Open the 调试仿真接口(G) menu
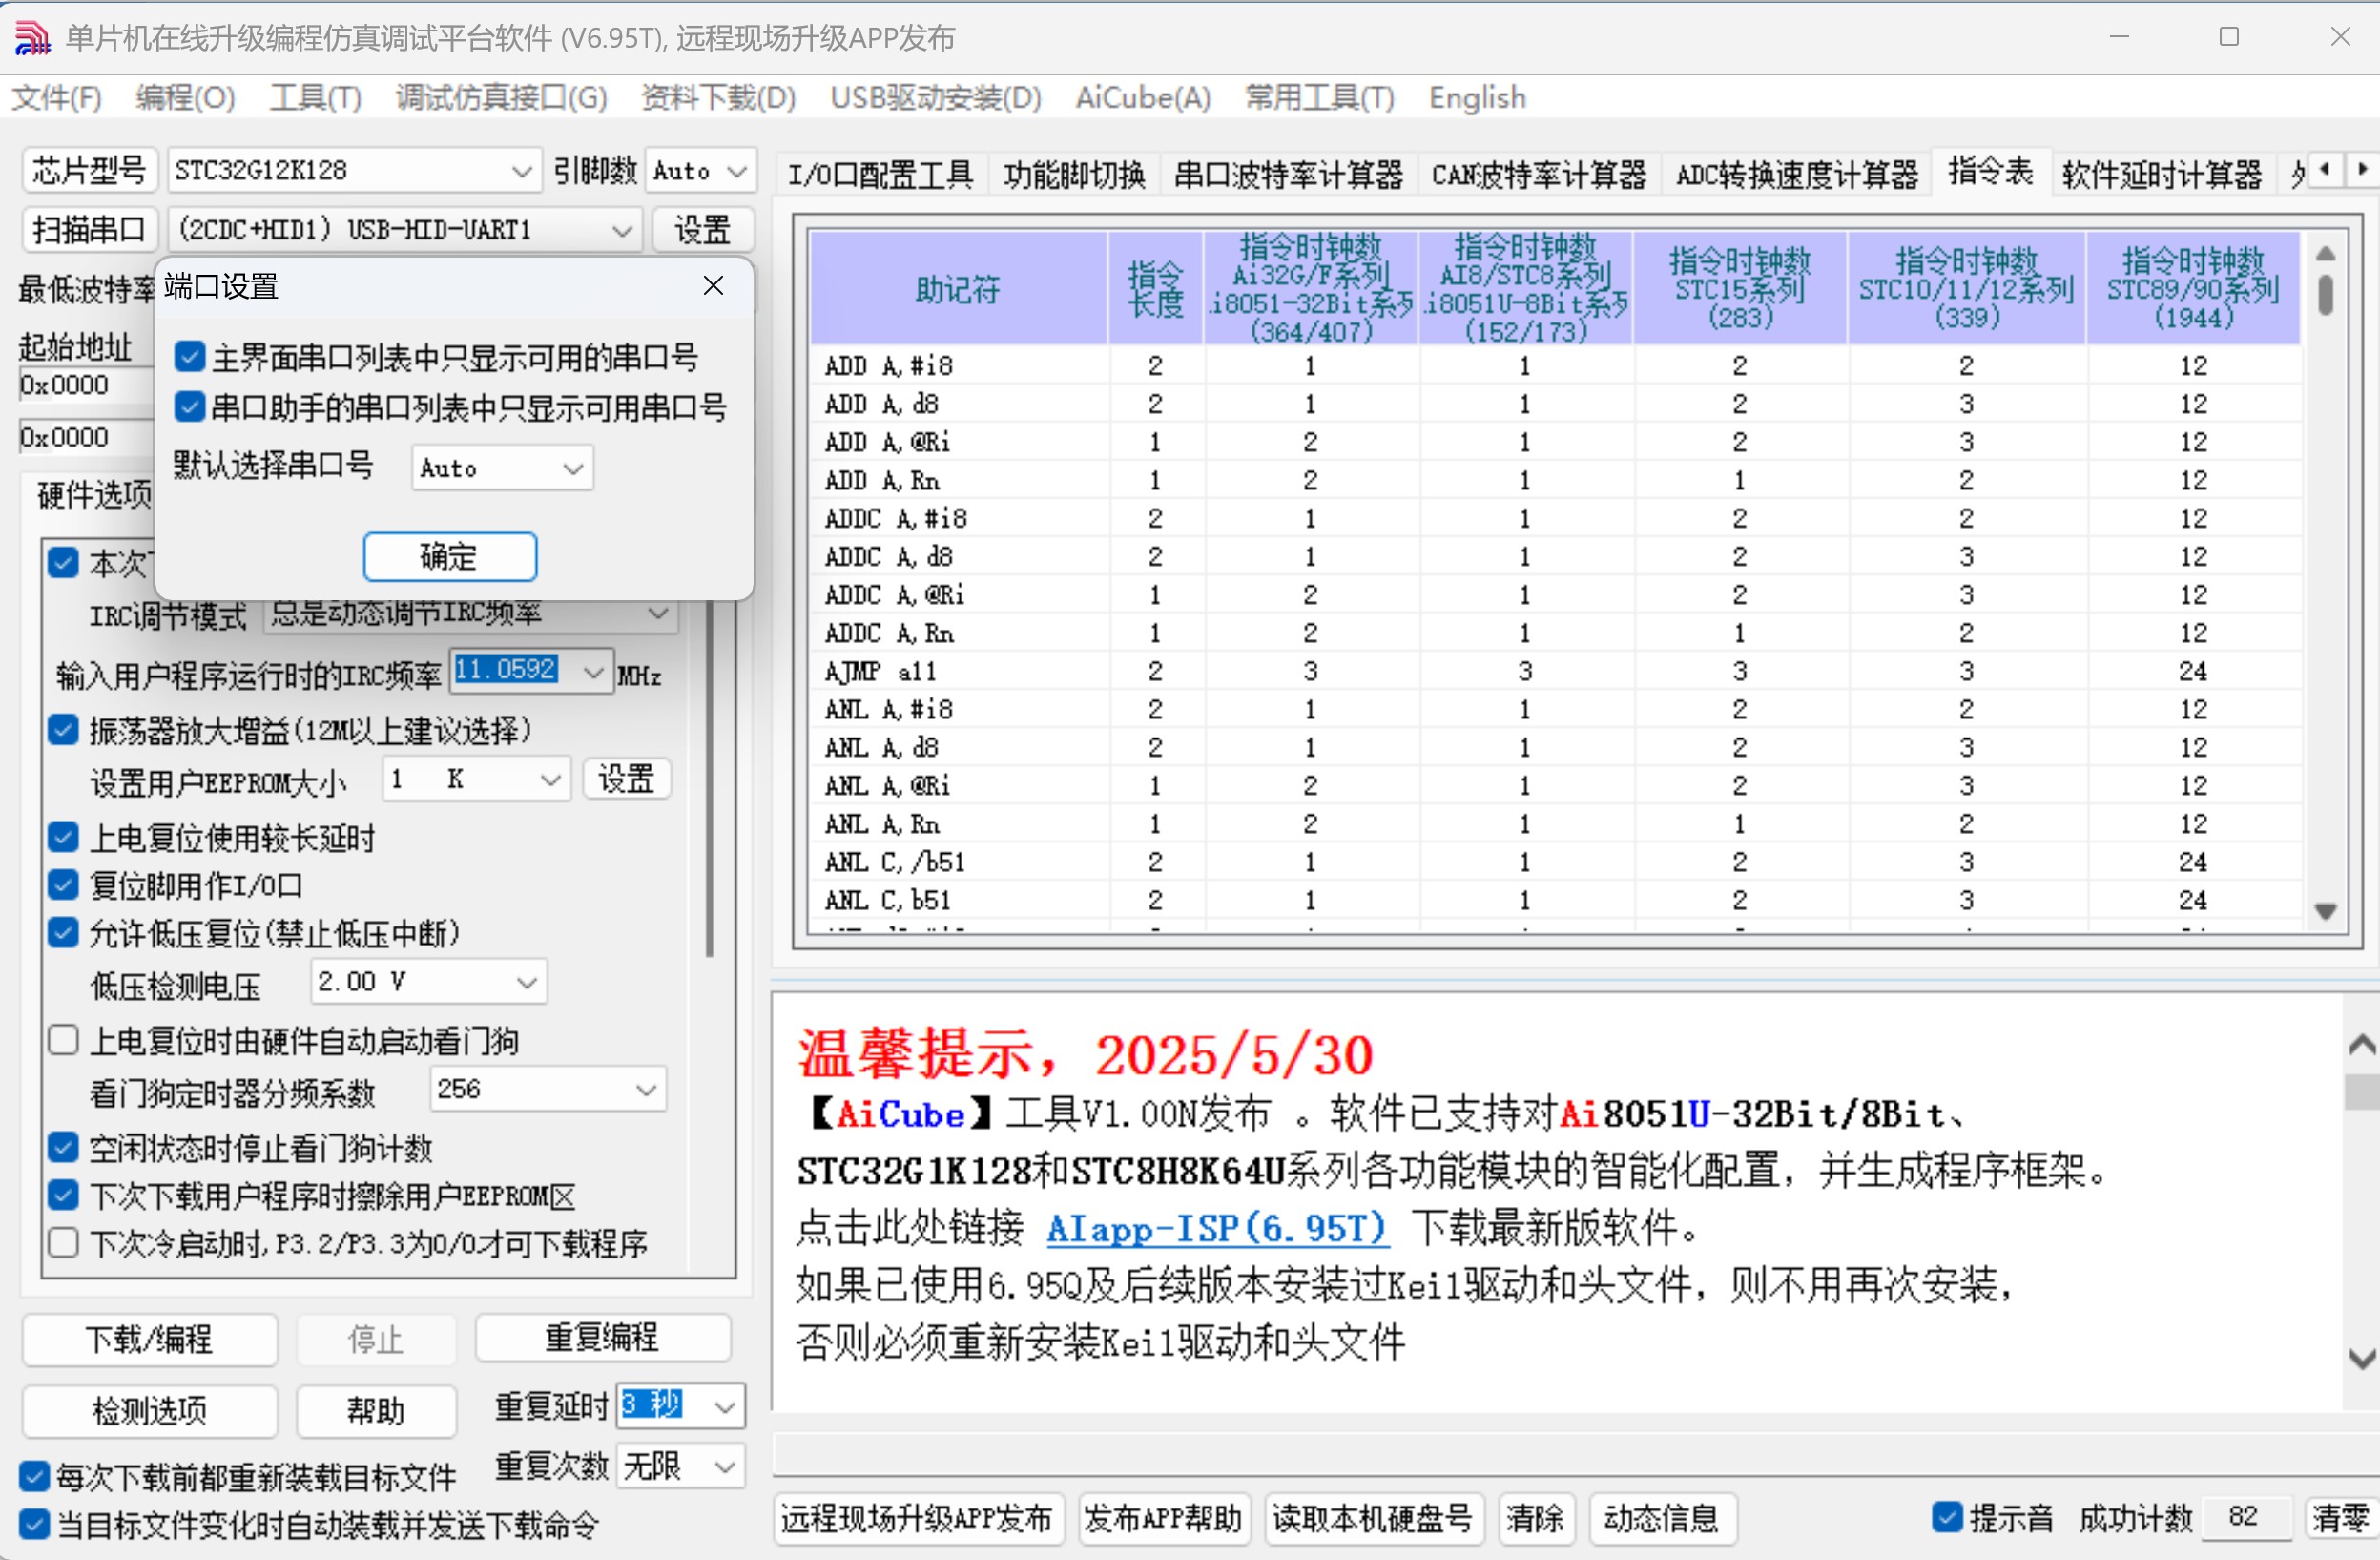Screen dimensions: 2380x1560 tap(501, 98)
